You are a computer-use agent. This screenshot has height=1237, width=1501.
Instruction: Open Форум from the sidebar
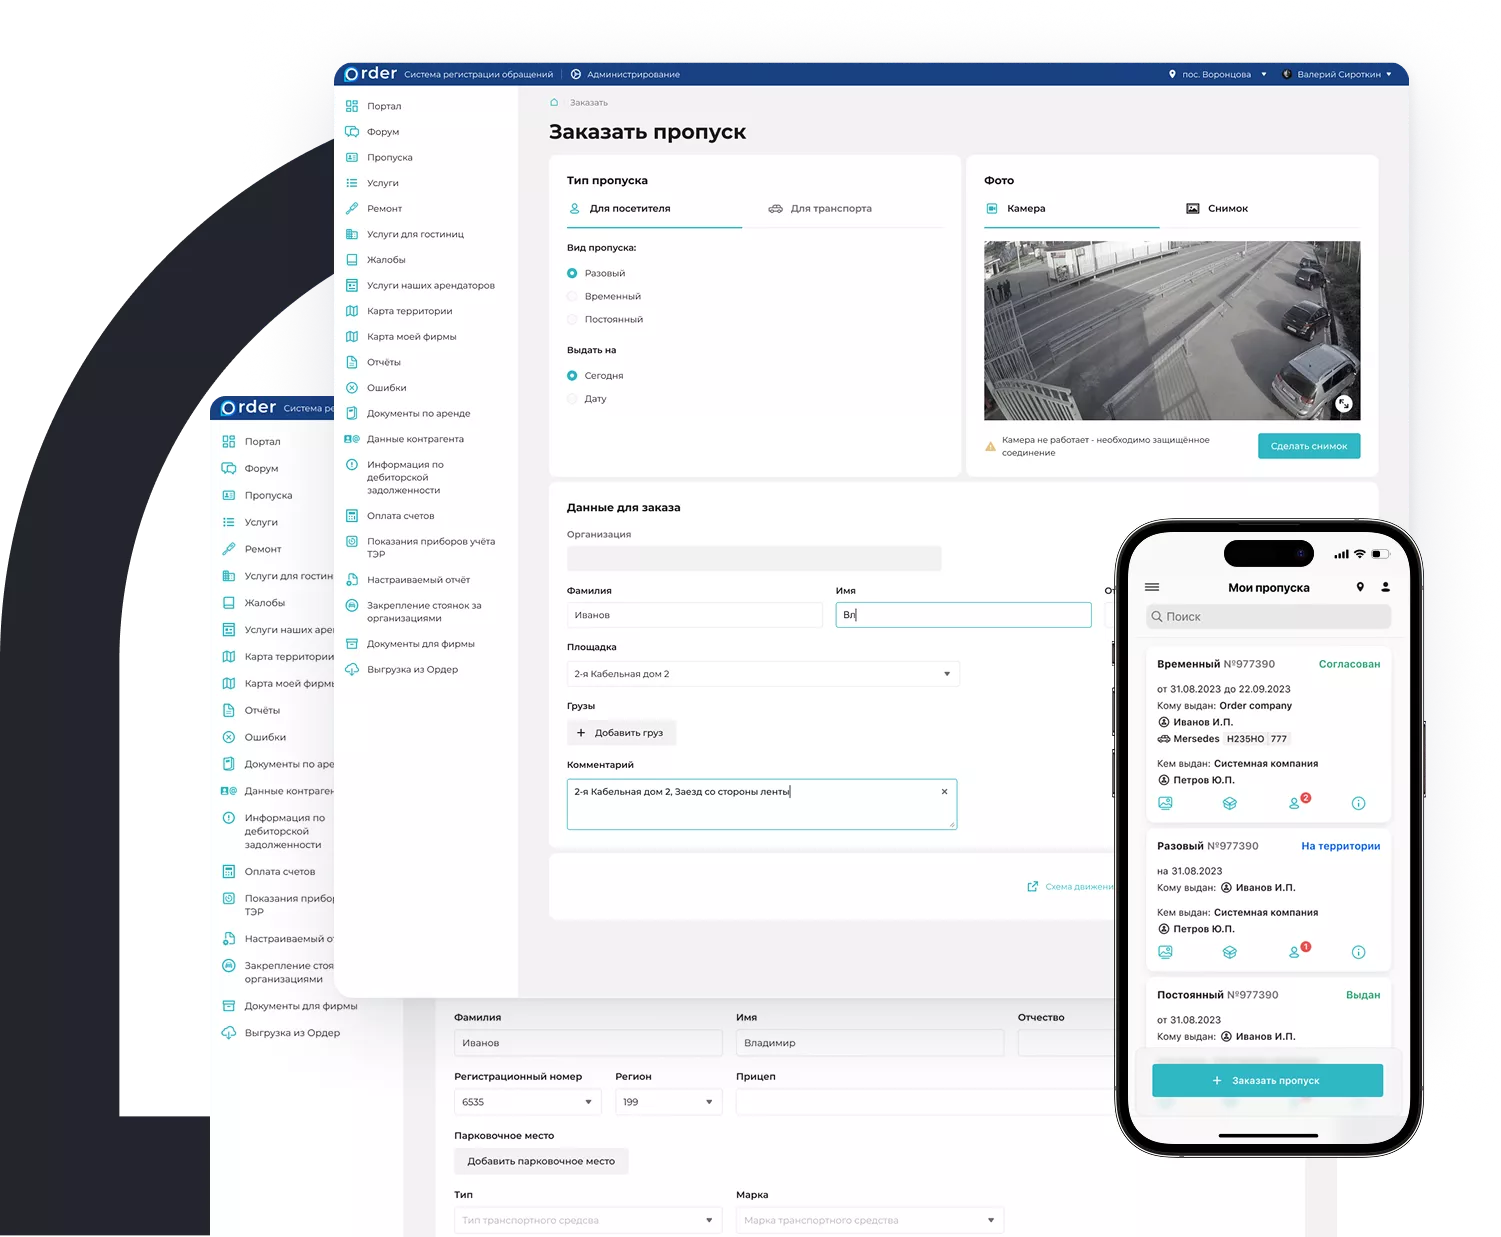pos(382,132)
